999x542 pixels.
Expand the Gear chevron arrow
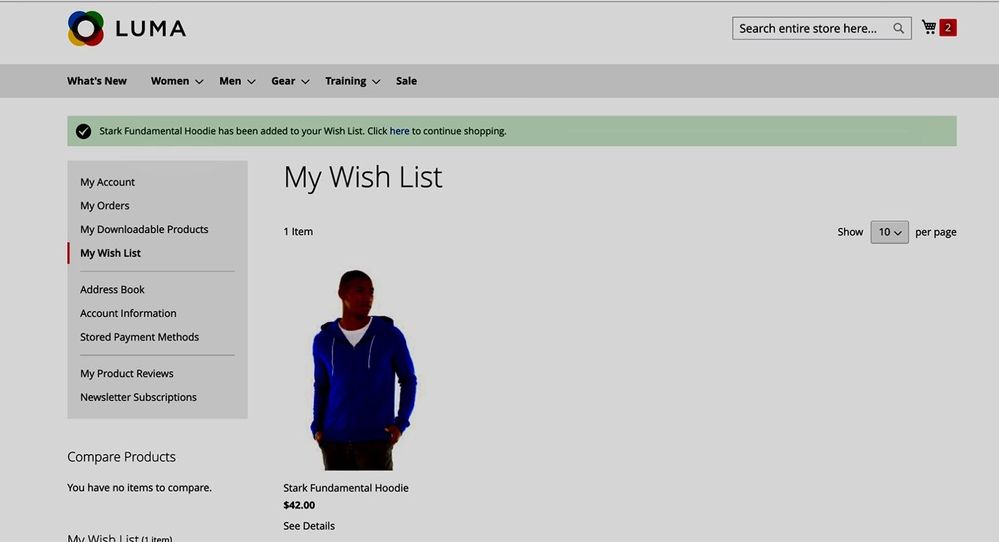(305, 82)
